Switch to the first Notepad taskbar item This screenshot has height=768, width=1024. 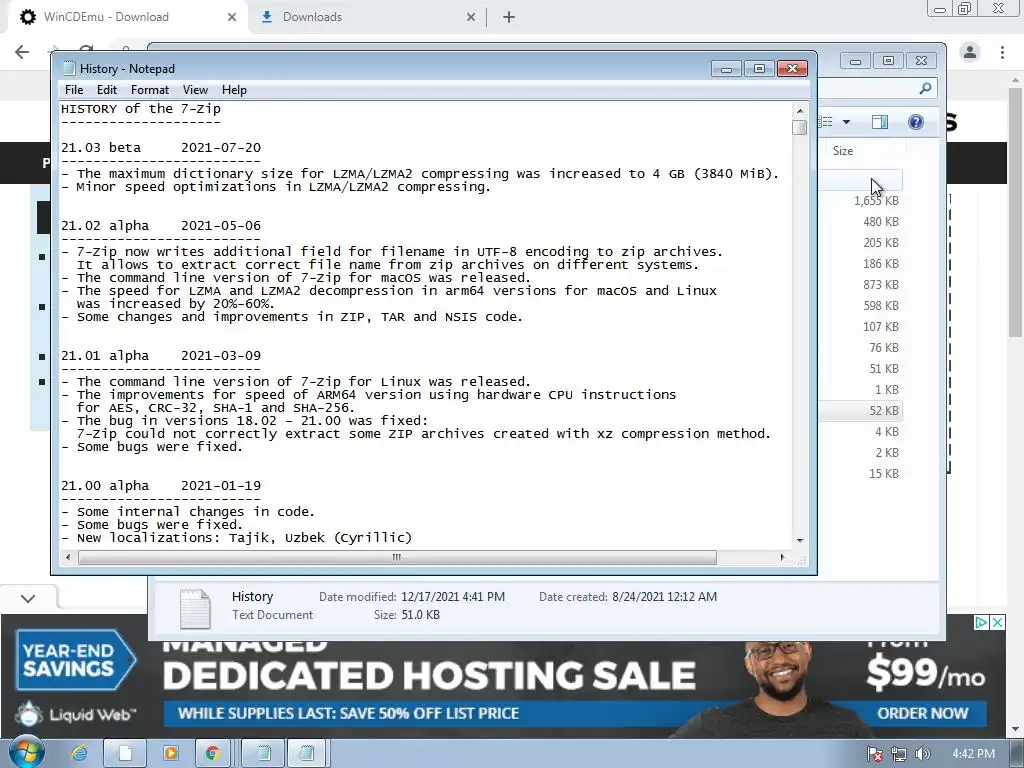[264, 753]
